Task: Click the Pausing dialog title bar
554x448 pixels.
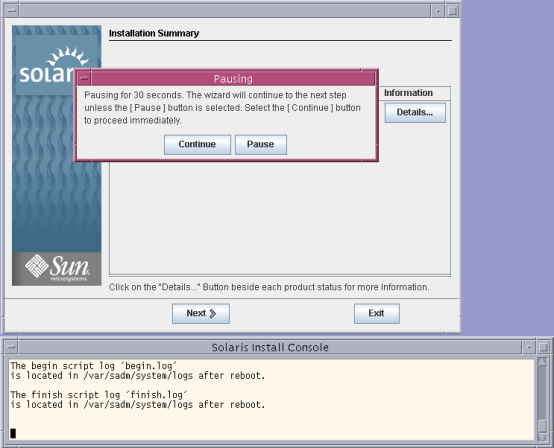Action: (x=233, y=78)
